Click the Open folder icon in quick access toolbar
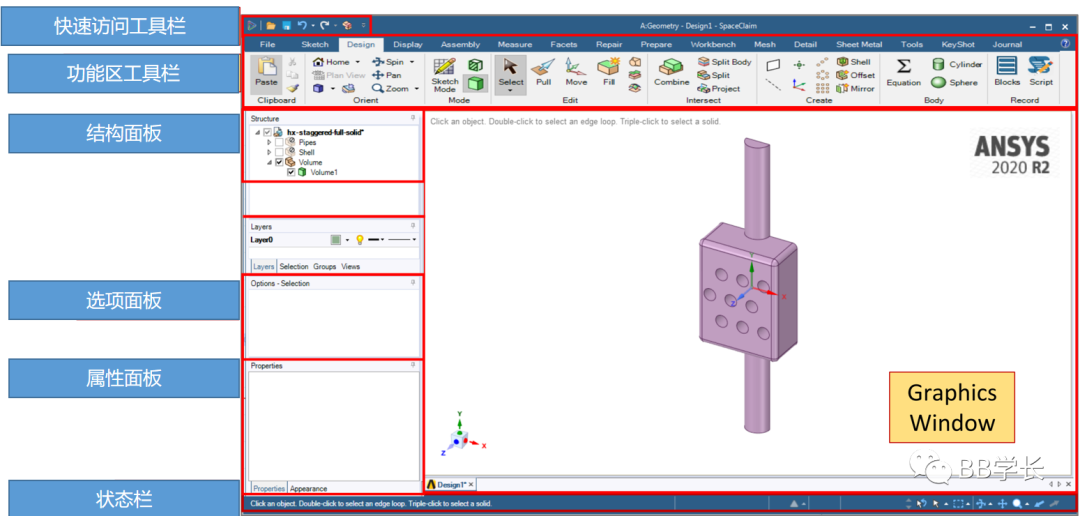 [271, 25]
